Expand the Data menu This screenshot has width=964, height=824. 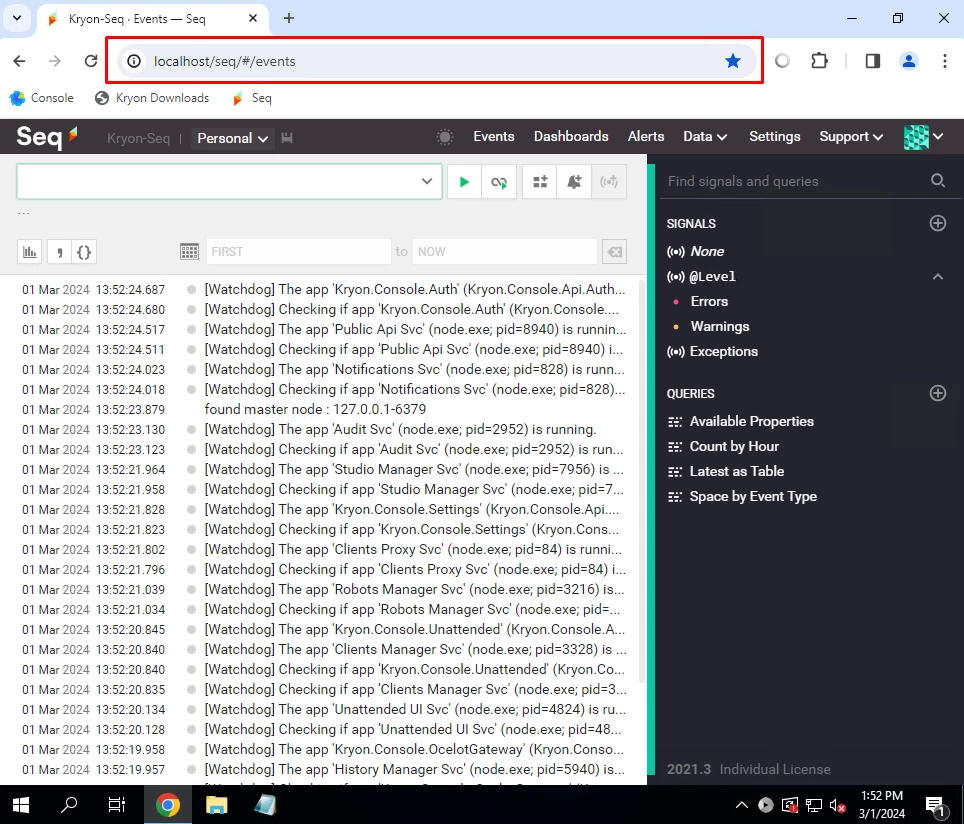pyautogui.click(x=705, y=137)
